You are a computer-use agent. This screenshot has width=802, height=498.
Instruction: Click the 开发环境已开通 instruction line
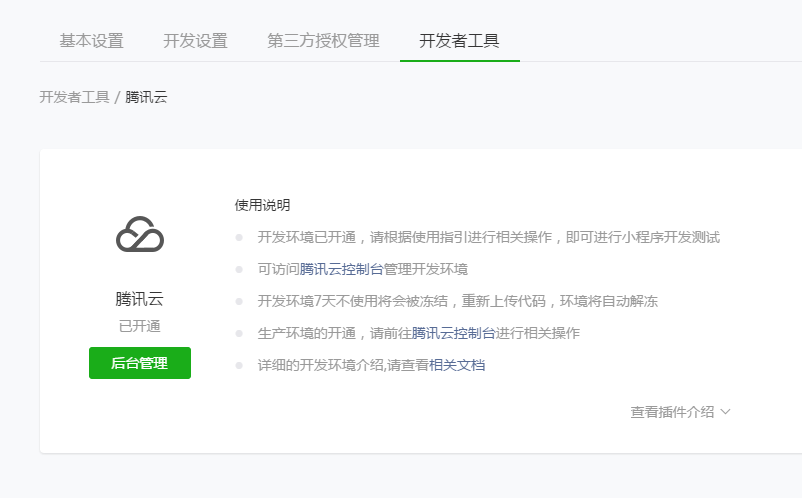coord(488,237)
